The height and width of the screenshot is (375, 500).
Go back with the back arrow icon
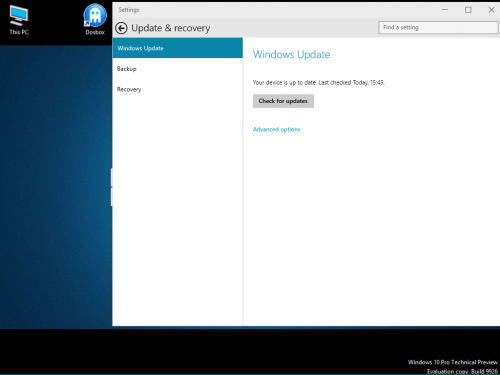(121, 28)
